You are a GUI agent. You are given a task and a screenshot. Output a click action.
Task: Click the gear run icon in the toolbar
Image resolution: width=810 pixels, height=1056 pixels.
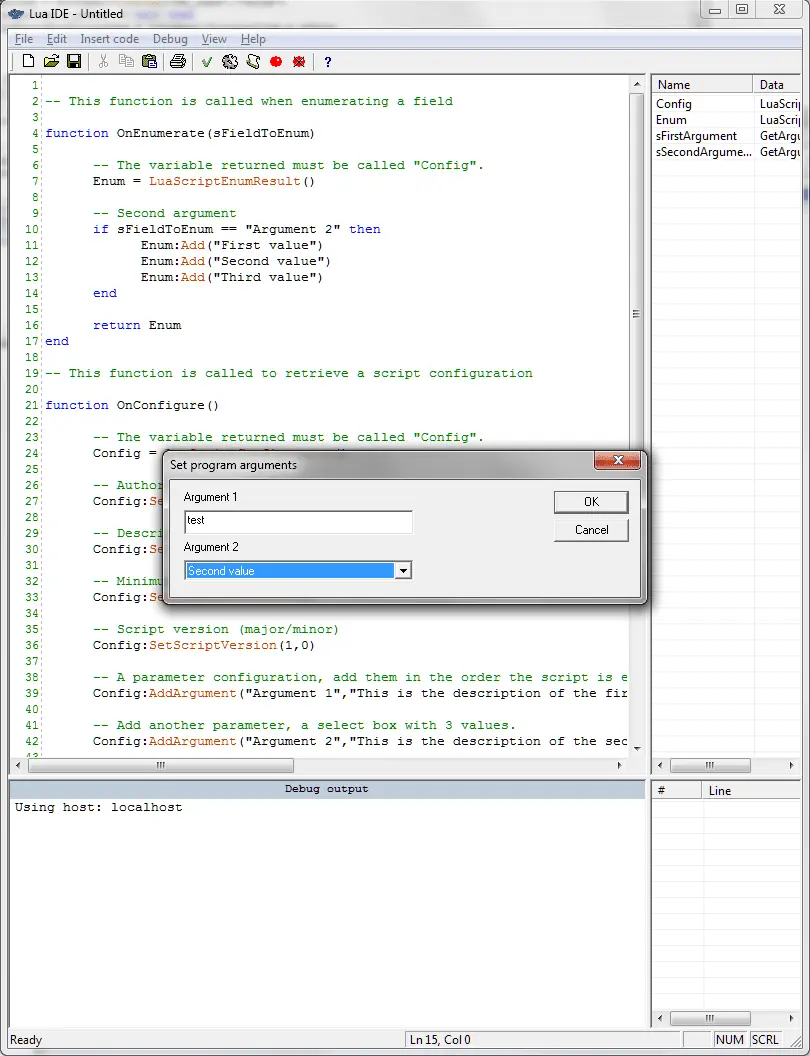[230, 61]
